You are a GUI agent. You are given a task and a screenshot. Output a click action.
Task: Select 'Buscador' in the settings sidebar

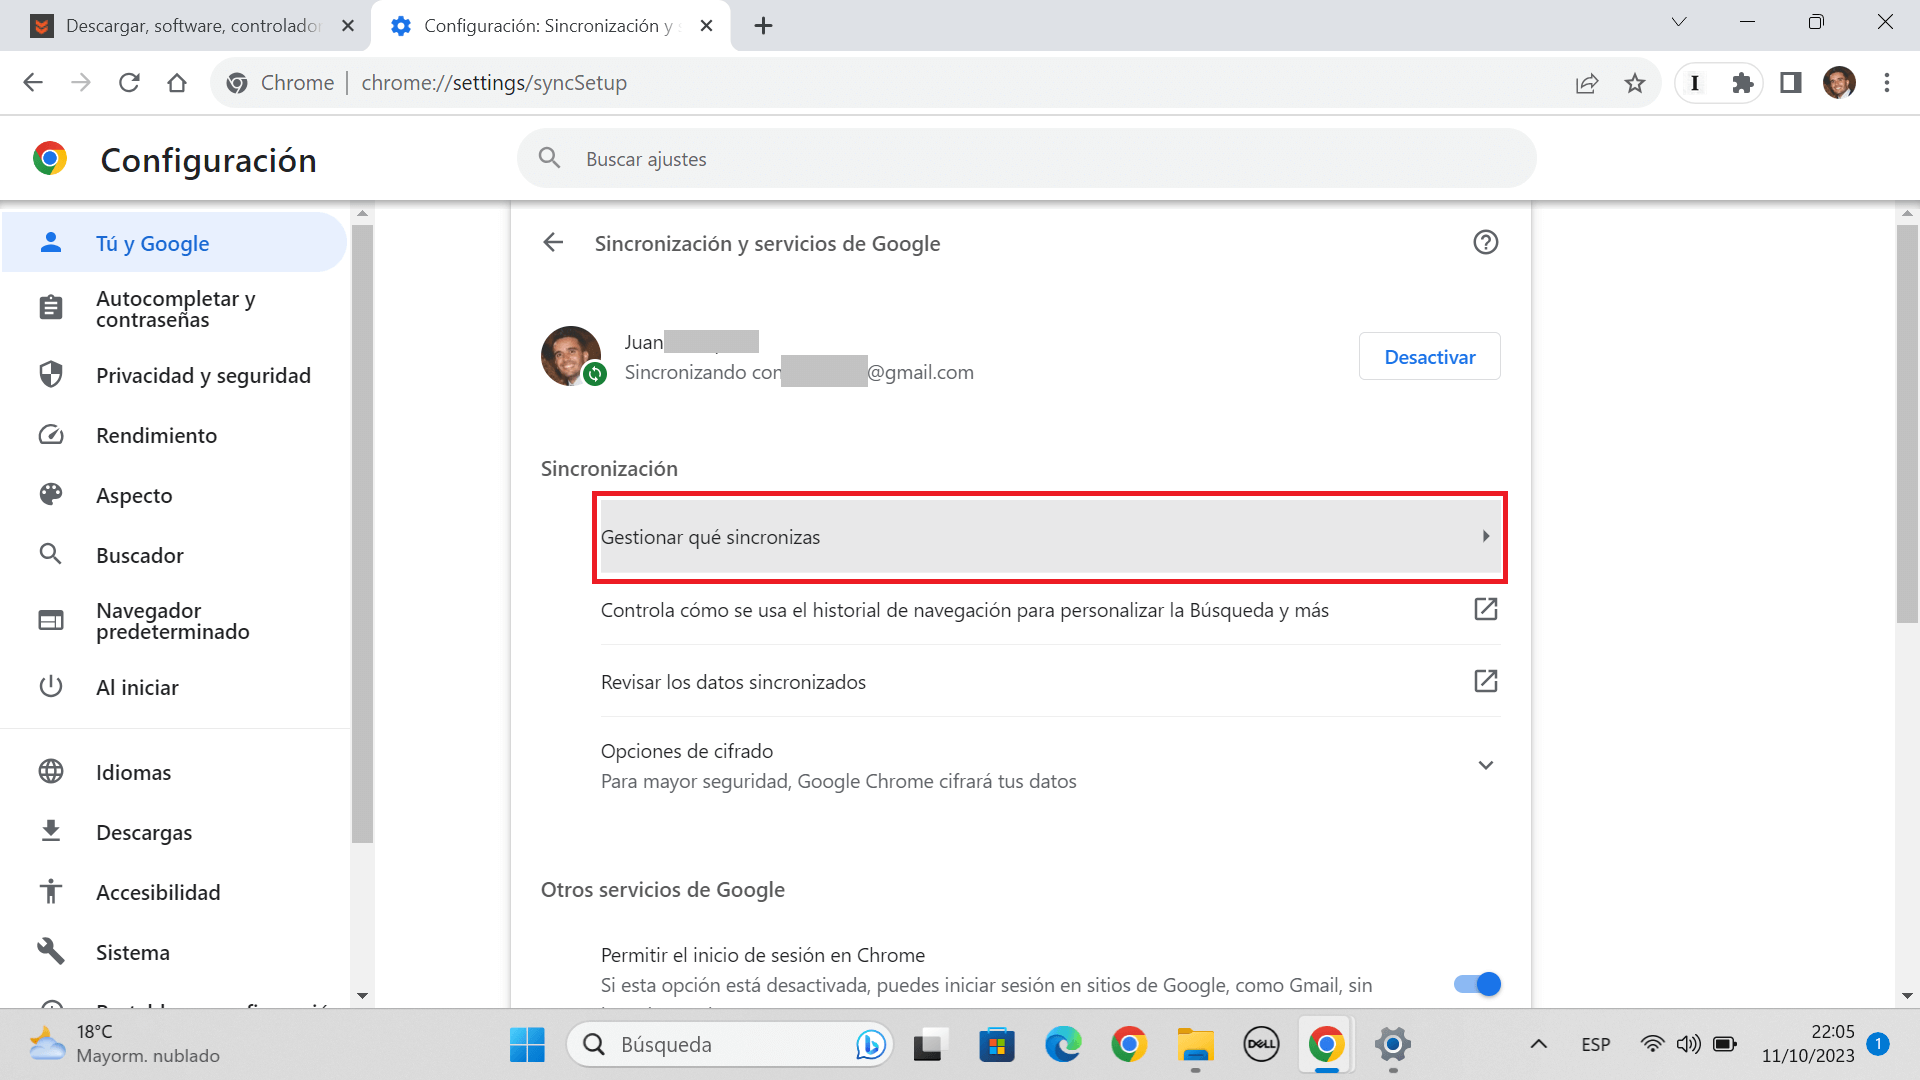(x=140, y=555)
